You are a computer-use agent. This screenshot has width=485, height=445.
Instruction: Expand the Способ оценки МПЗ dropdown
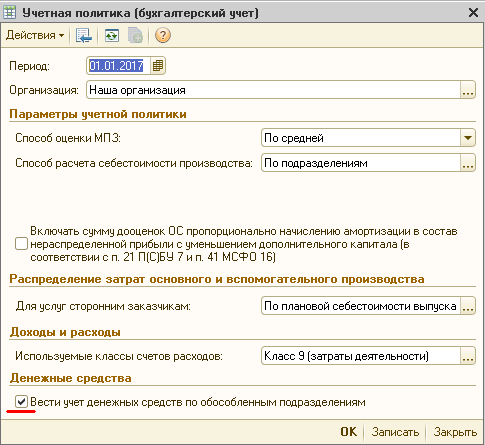pyautogui.click(x=468, y=138)
